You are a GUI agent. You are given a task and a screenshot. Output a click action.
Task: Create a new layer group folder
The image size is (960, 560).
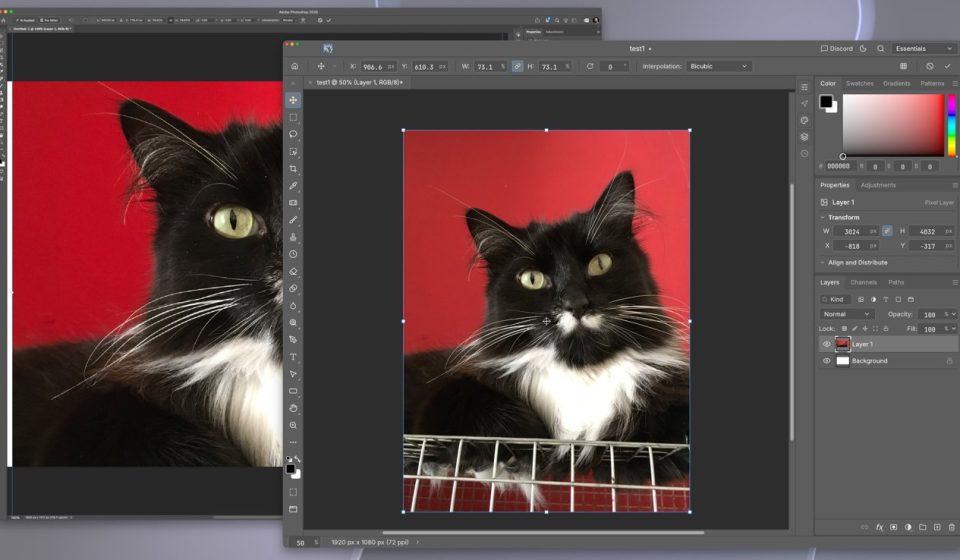coord(923,527)
